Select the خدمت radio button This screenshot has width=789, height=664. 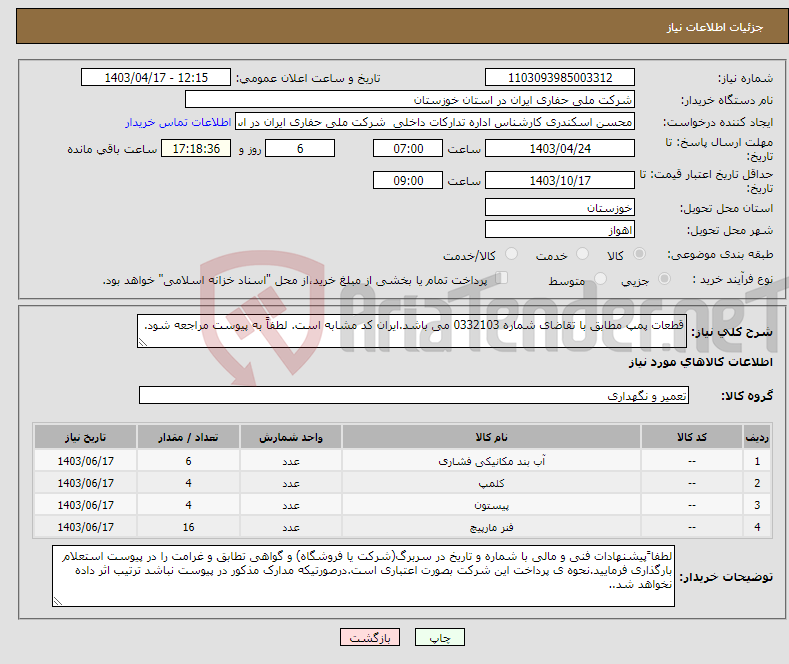click(582, 254)
